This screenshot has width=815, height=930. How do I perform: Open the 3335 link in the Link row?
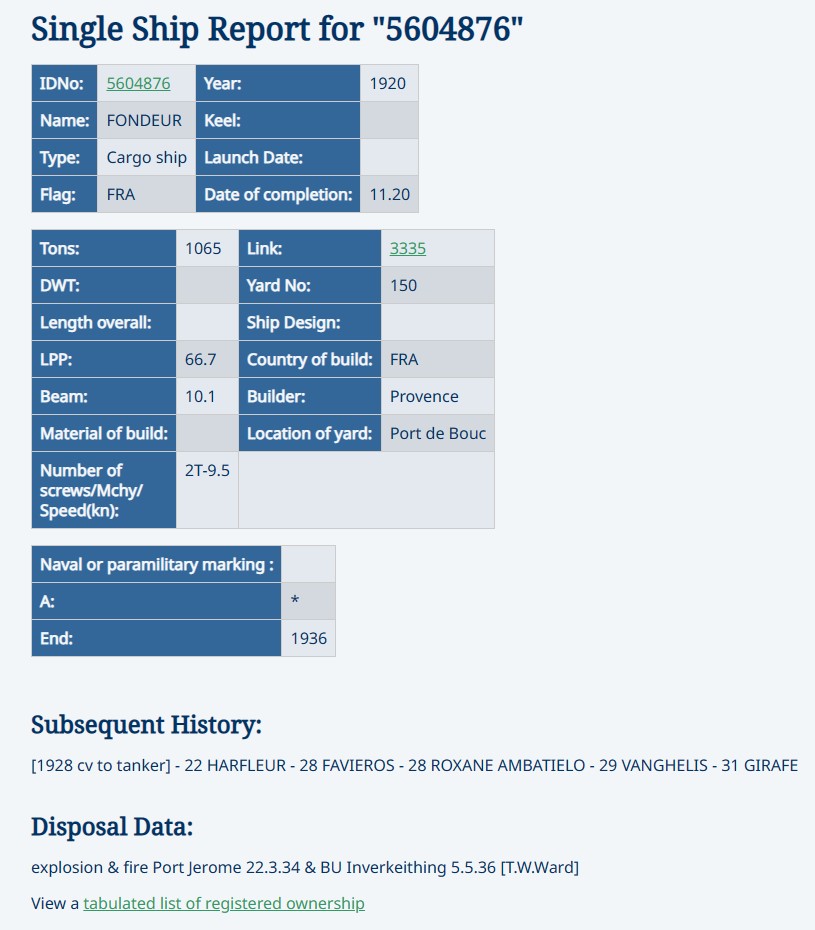pyautogui.click(x=407, y=249)
